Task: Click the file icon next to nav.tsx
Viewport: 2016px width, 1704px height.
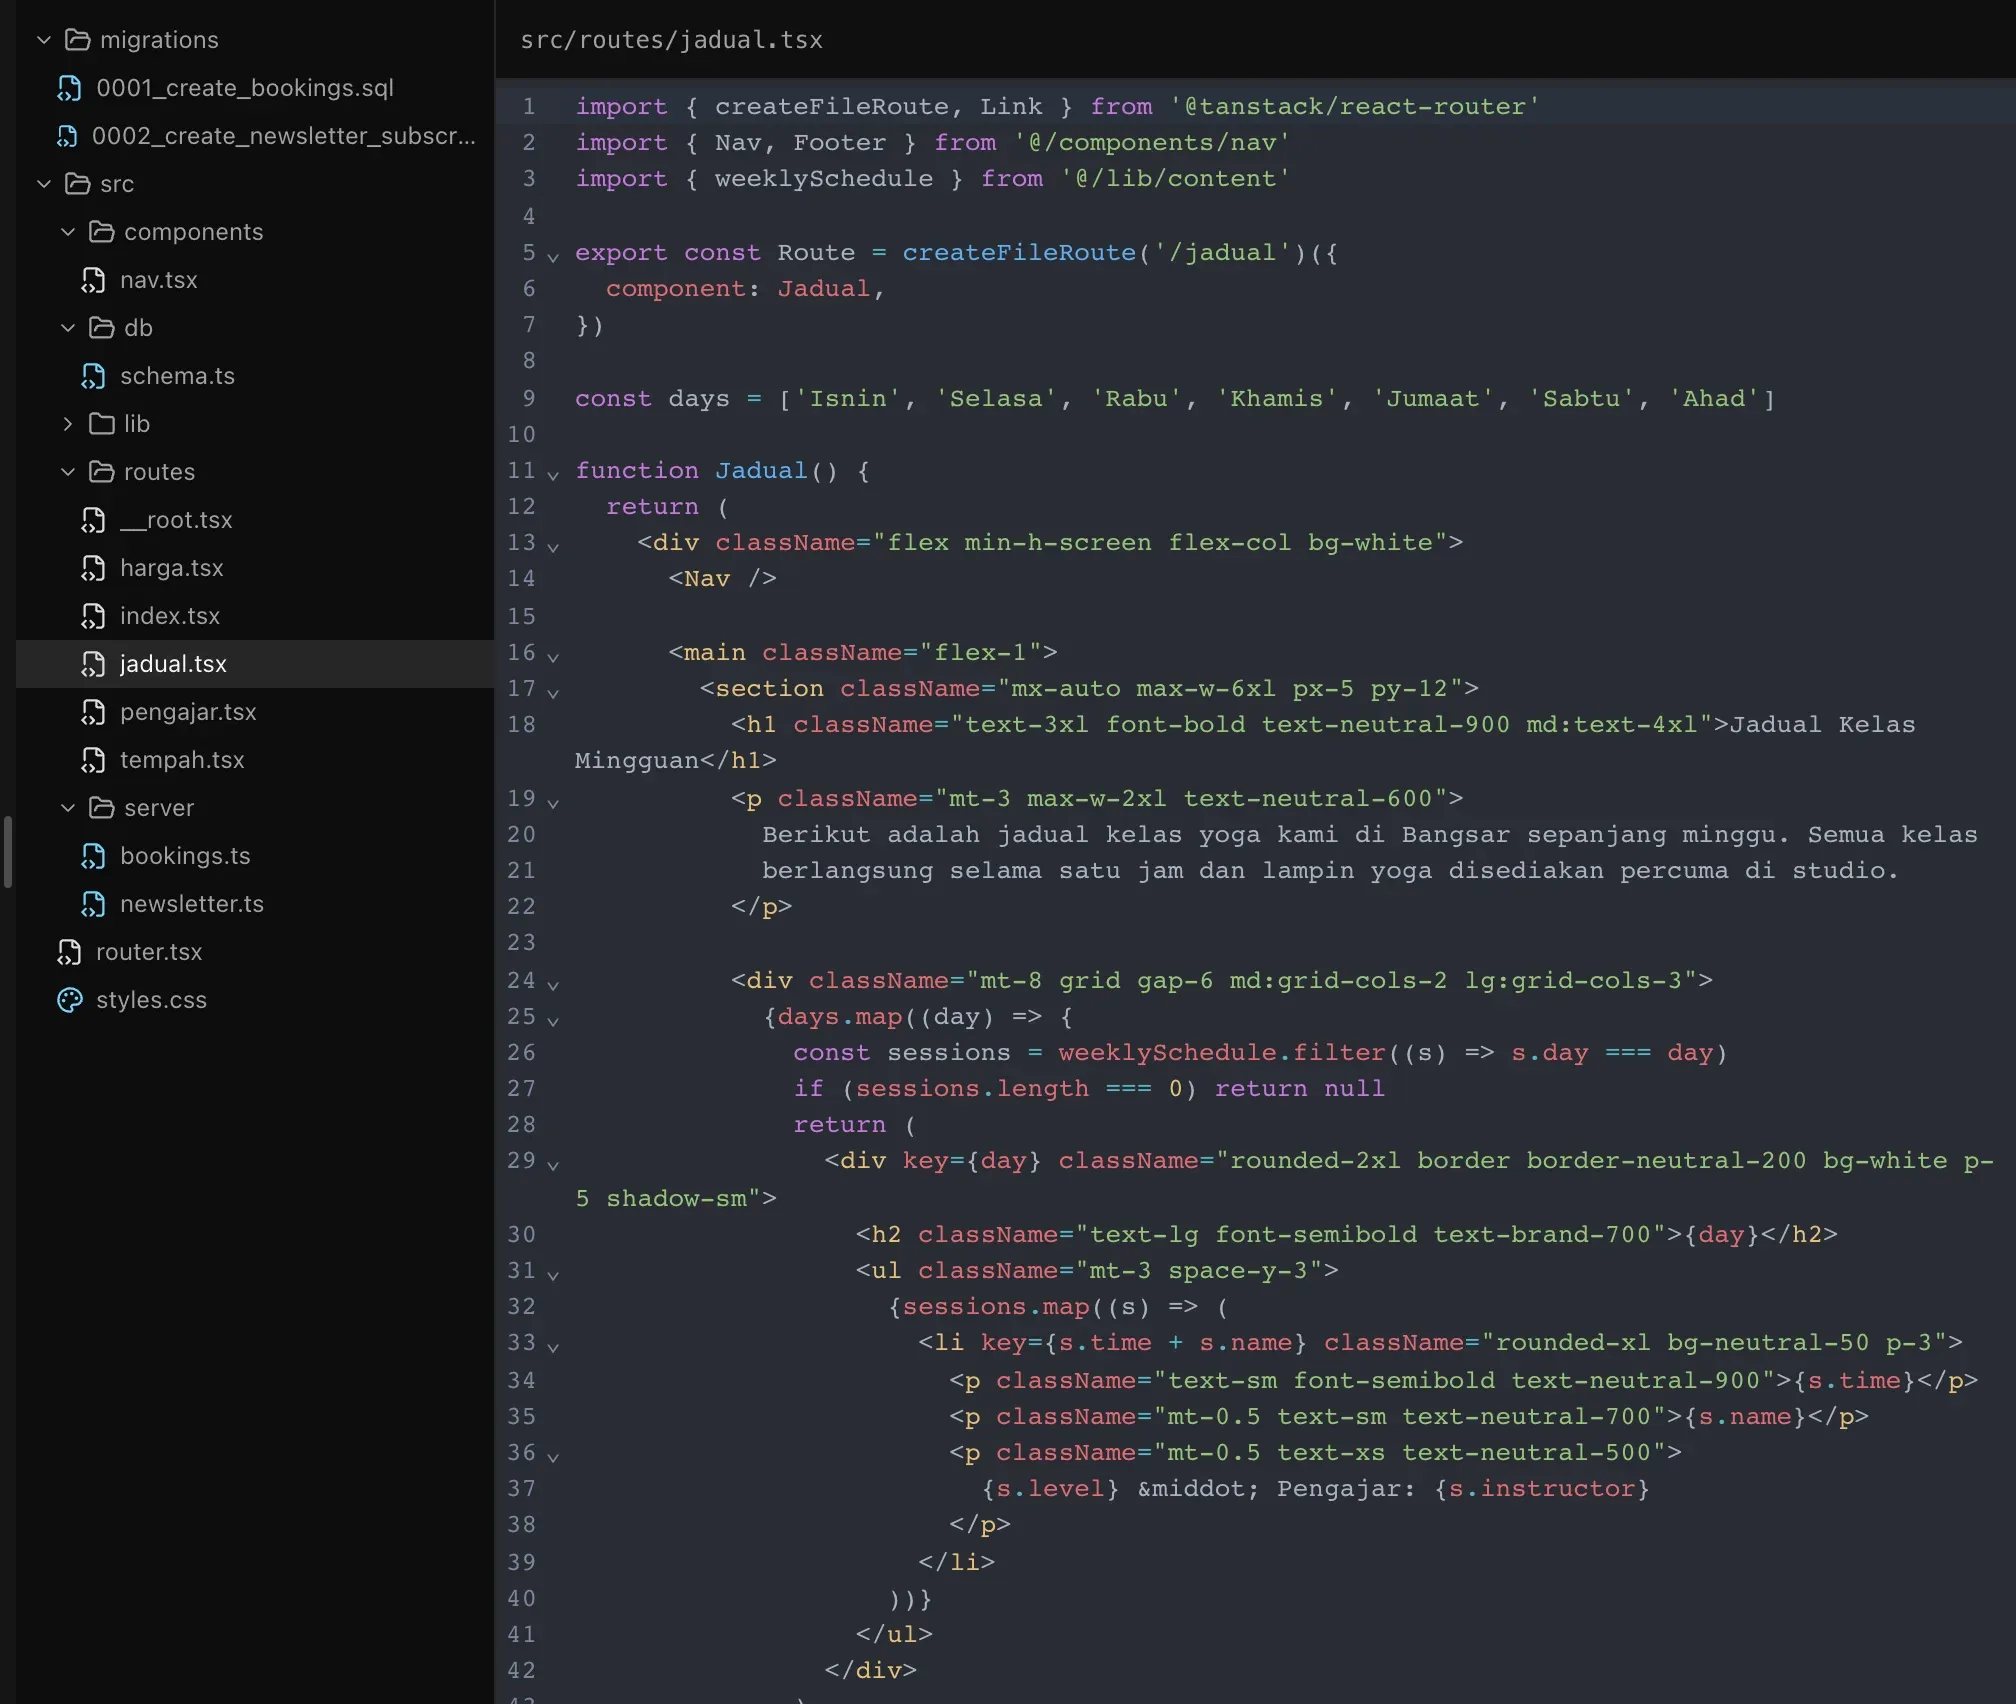Action: pos(93,280)
